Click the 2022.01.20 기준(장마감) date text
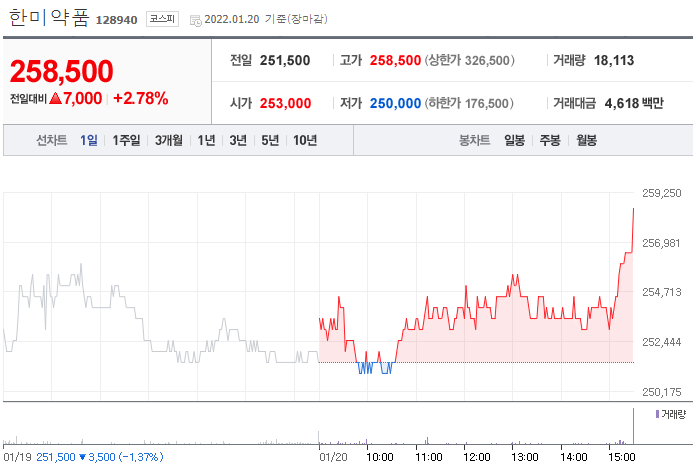The image size is (693, 473). 266,19
